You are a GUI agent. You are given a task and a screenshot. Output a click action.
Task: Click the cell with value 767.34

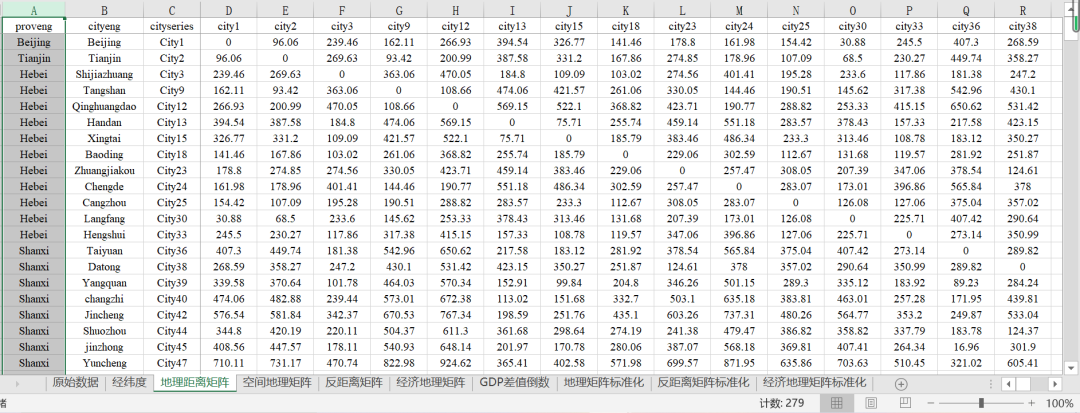pos(456,315)
